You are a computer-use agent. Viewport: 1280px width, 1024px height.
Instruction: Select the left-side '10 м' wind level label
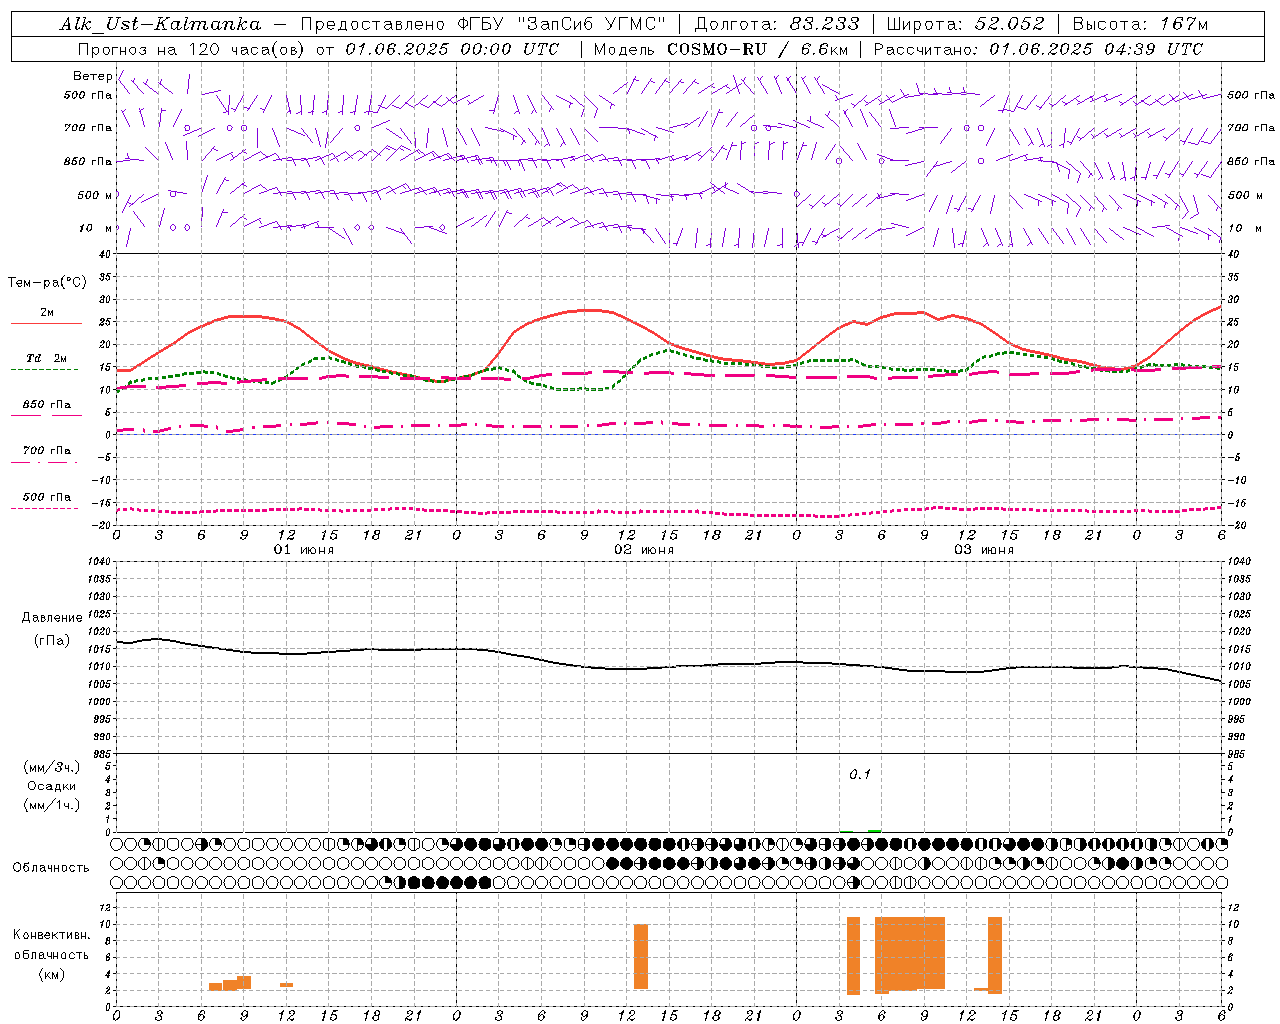pyautogui.click(x=96, y=228)
